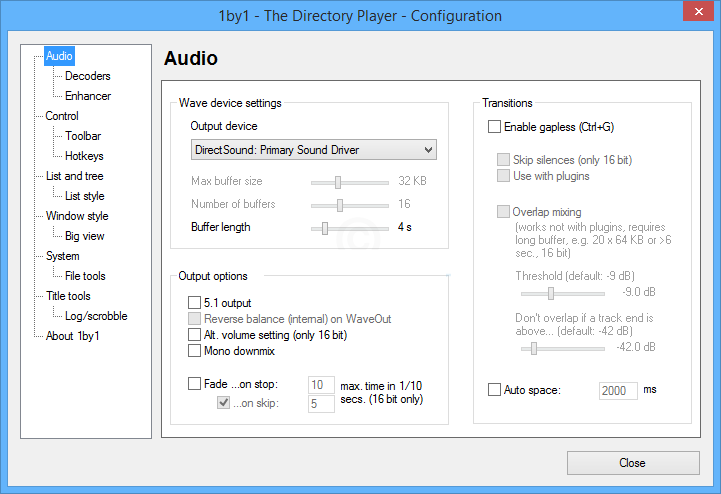Go to List style settings
This screenshot has height=494, width=721.
[x=84, y=196]
